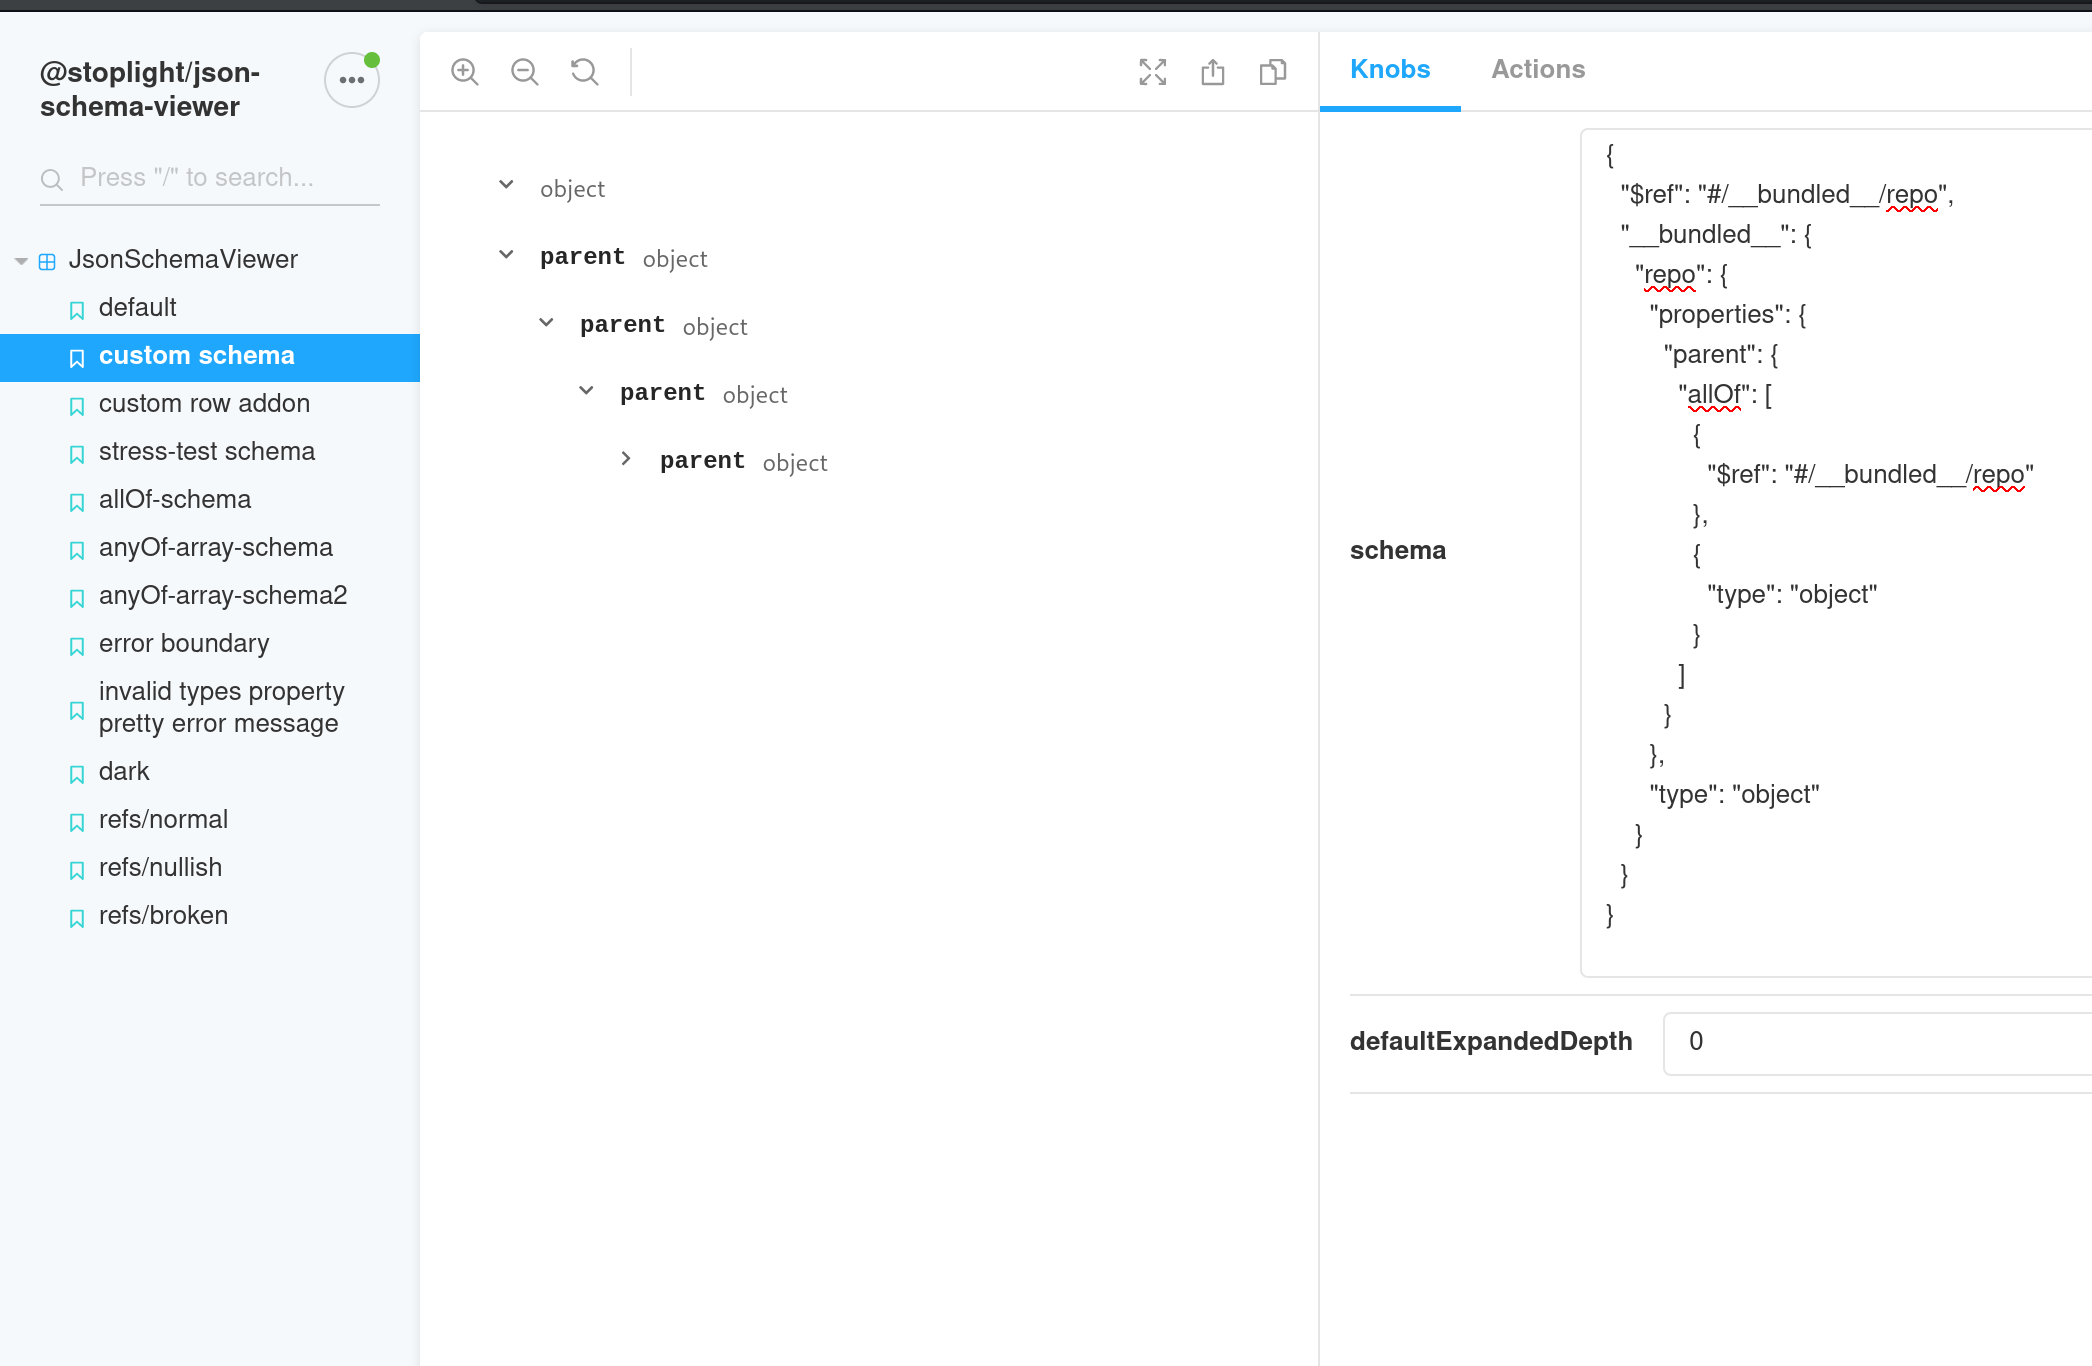Viewport: 2092px width, 1366px height.
Task: Copy canvas link with the duplicate icon
Action: 1273,72
